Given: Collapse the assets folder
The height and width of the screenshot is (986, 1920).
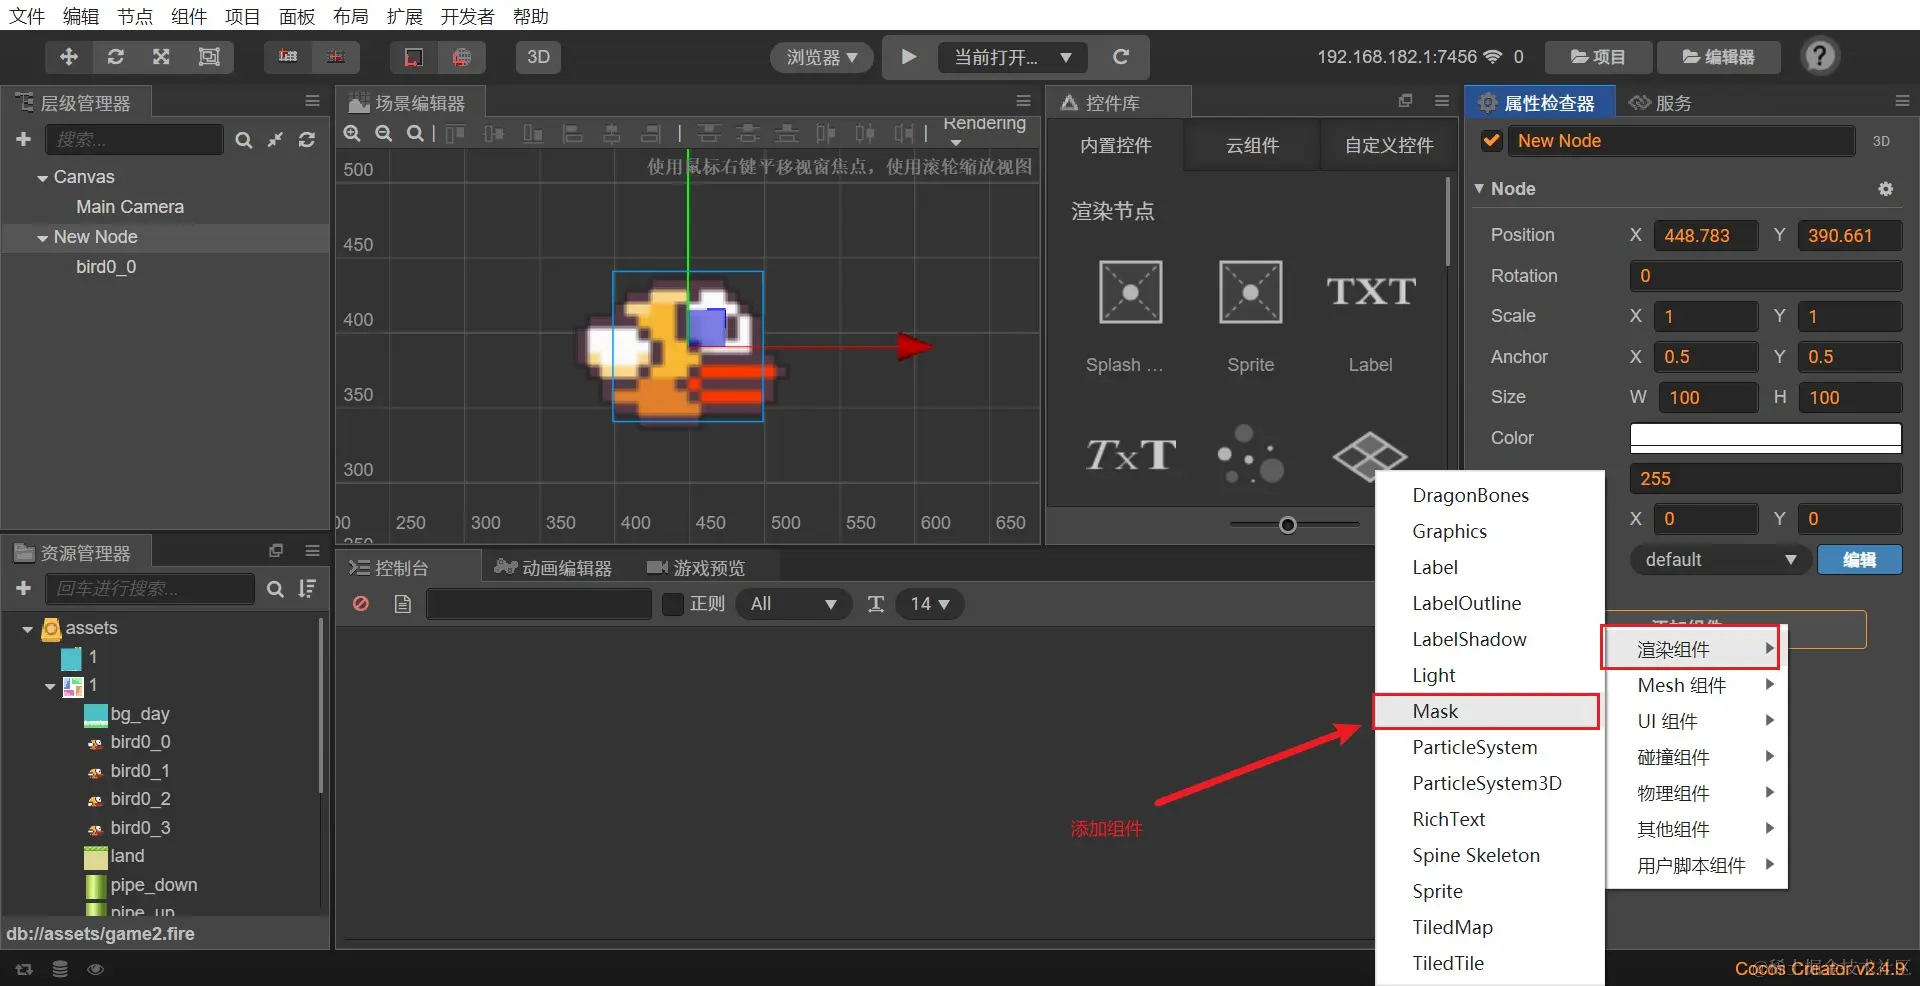Looking at the screenshot, I should click(27, 629).
